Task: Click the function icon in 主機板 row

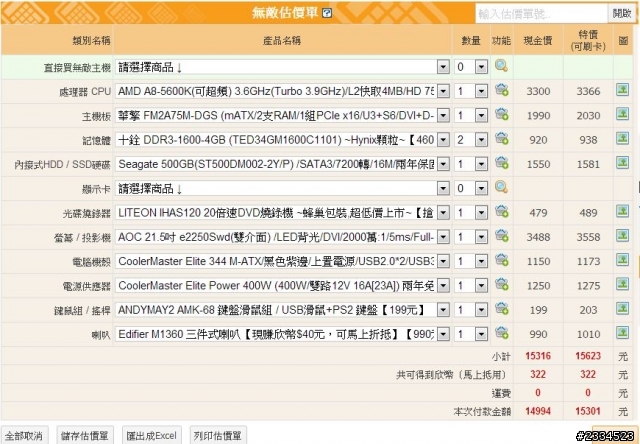Action: point(502,114)
